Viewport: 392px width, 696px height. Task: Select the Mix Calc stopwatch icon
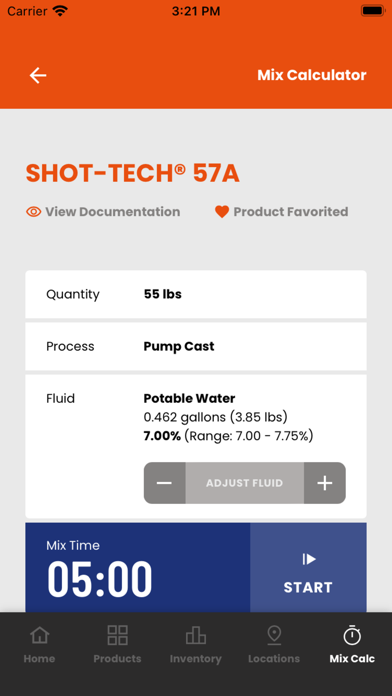(x=352, y=635)
